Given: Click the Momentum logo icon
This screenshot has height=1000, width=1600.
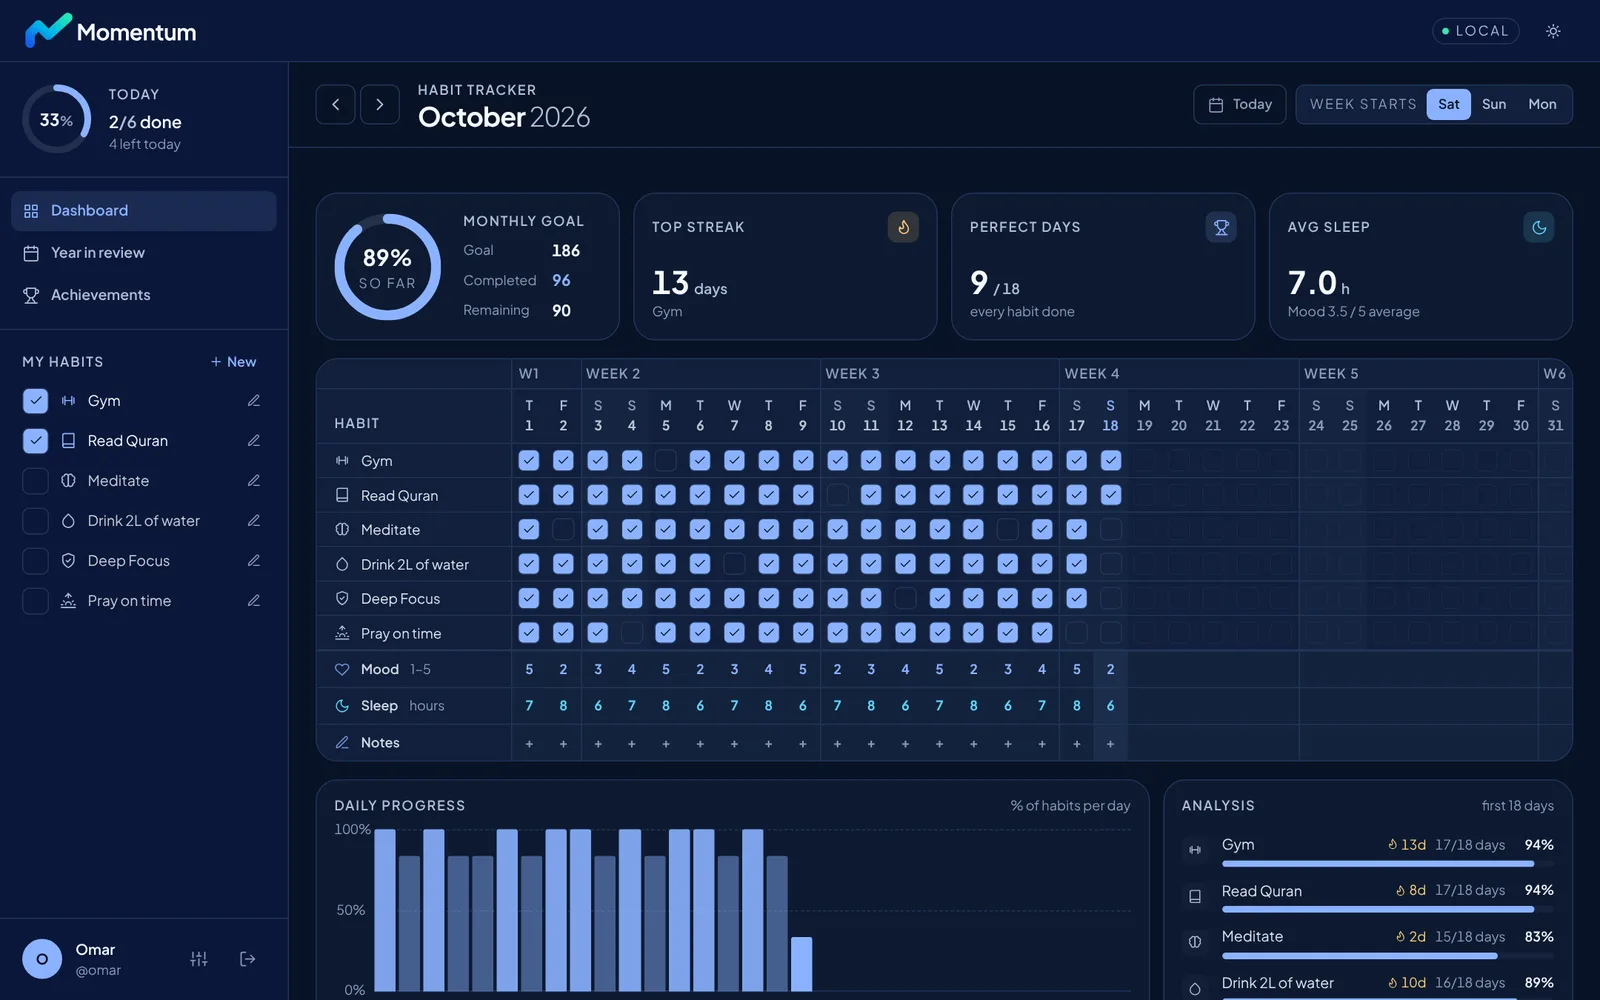Looking at the screenshot, I should click(48, 31).
